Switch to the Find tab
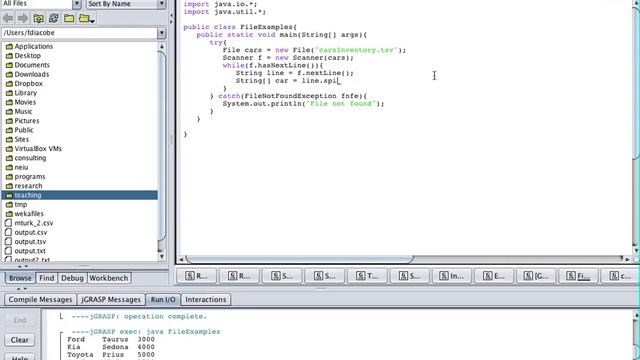This screenshot has height=360, width=640. [x=47, y=278]
